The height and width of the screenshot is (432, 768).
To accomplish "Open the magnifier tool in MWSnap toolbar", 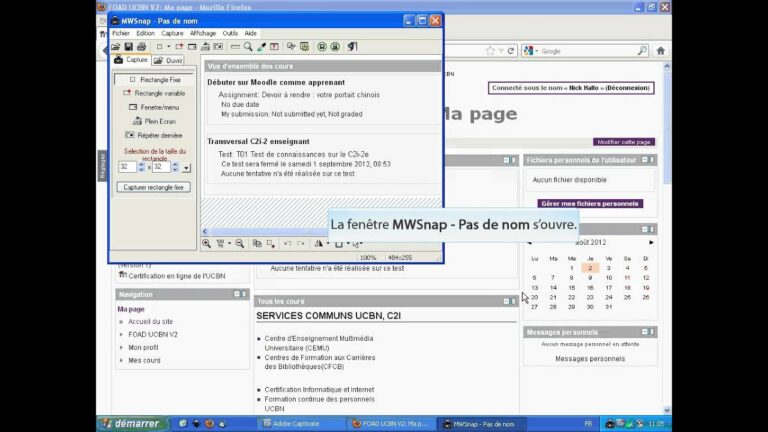I will tap(248, 47).
